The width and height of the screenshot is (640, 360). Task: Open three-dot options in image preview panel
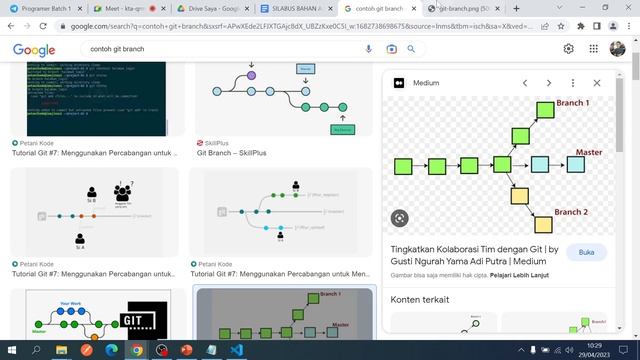[573, 83]
